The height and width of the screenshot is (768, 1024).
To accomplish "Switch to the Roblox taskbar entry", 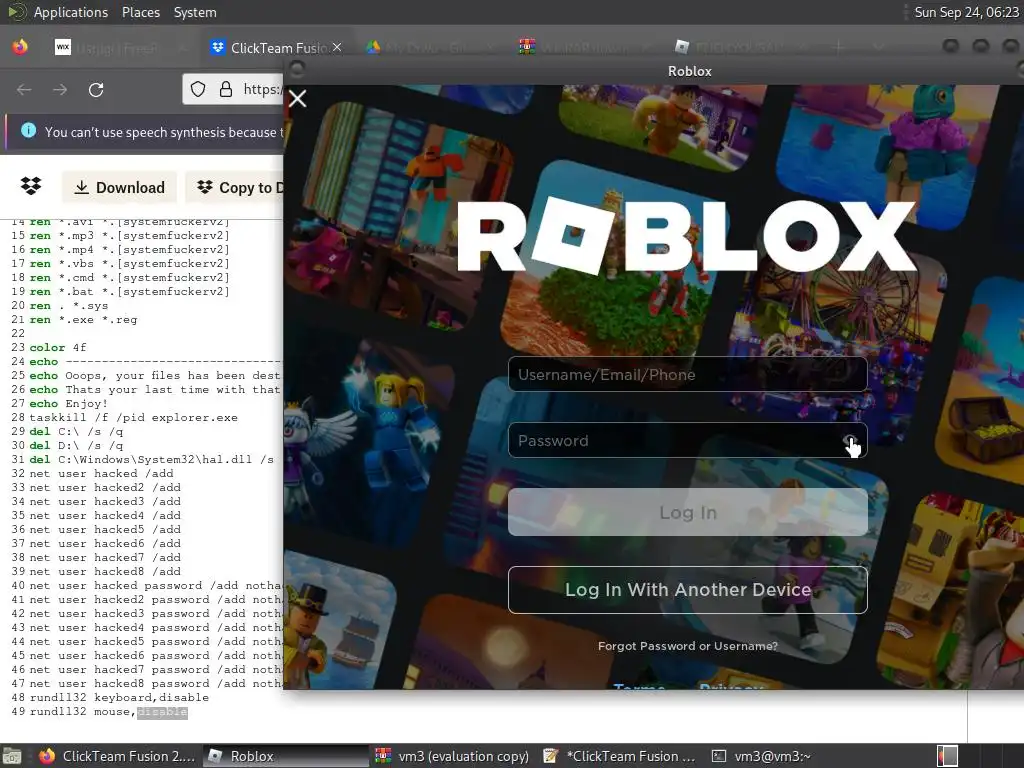I will pos(285,756).
